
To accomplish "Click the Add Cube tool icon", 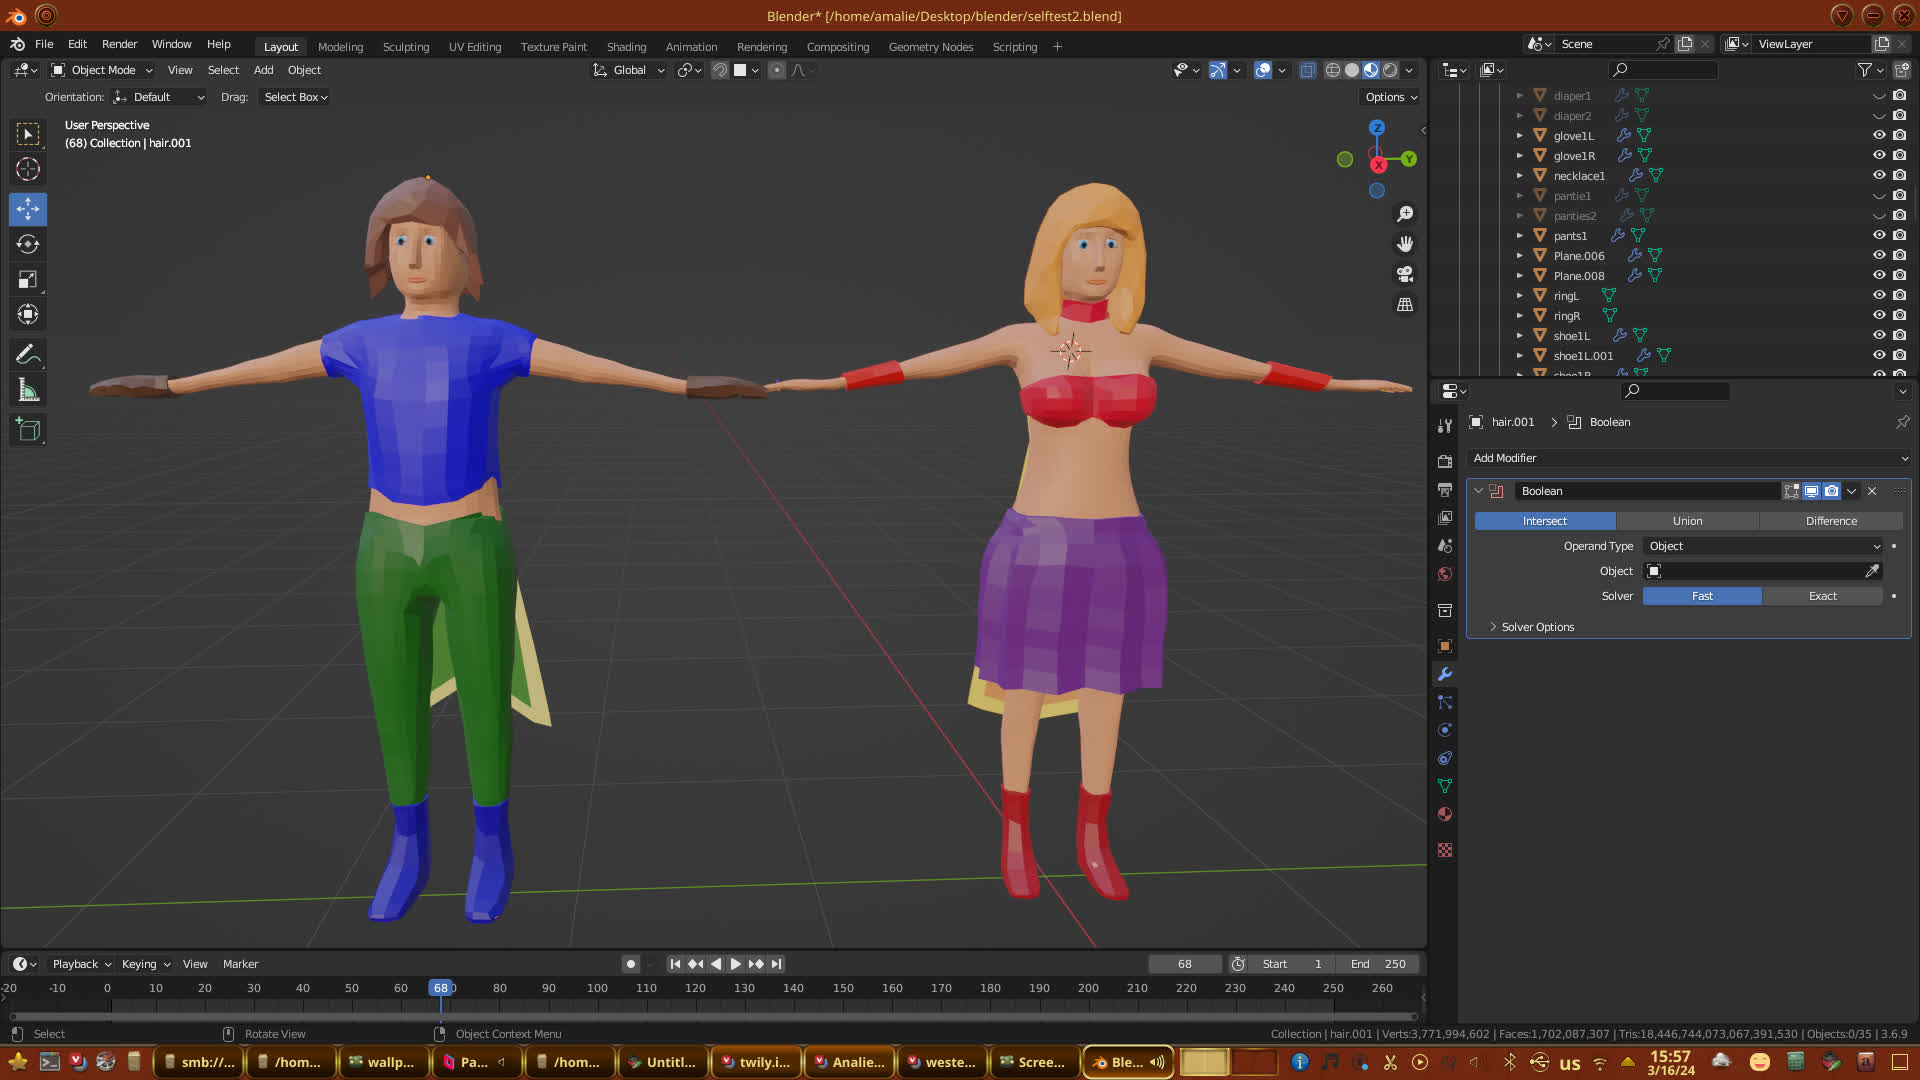I will click(28, 430).
